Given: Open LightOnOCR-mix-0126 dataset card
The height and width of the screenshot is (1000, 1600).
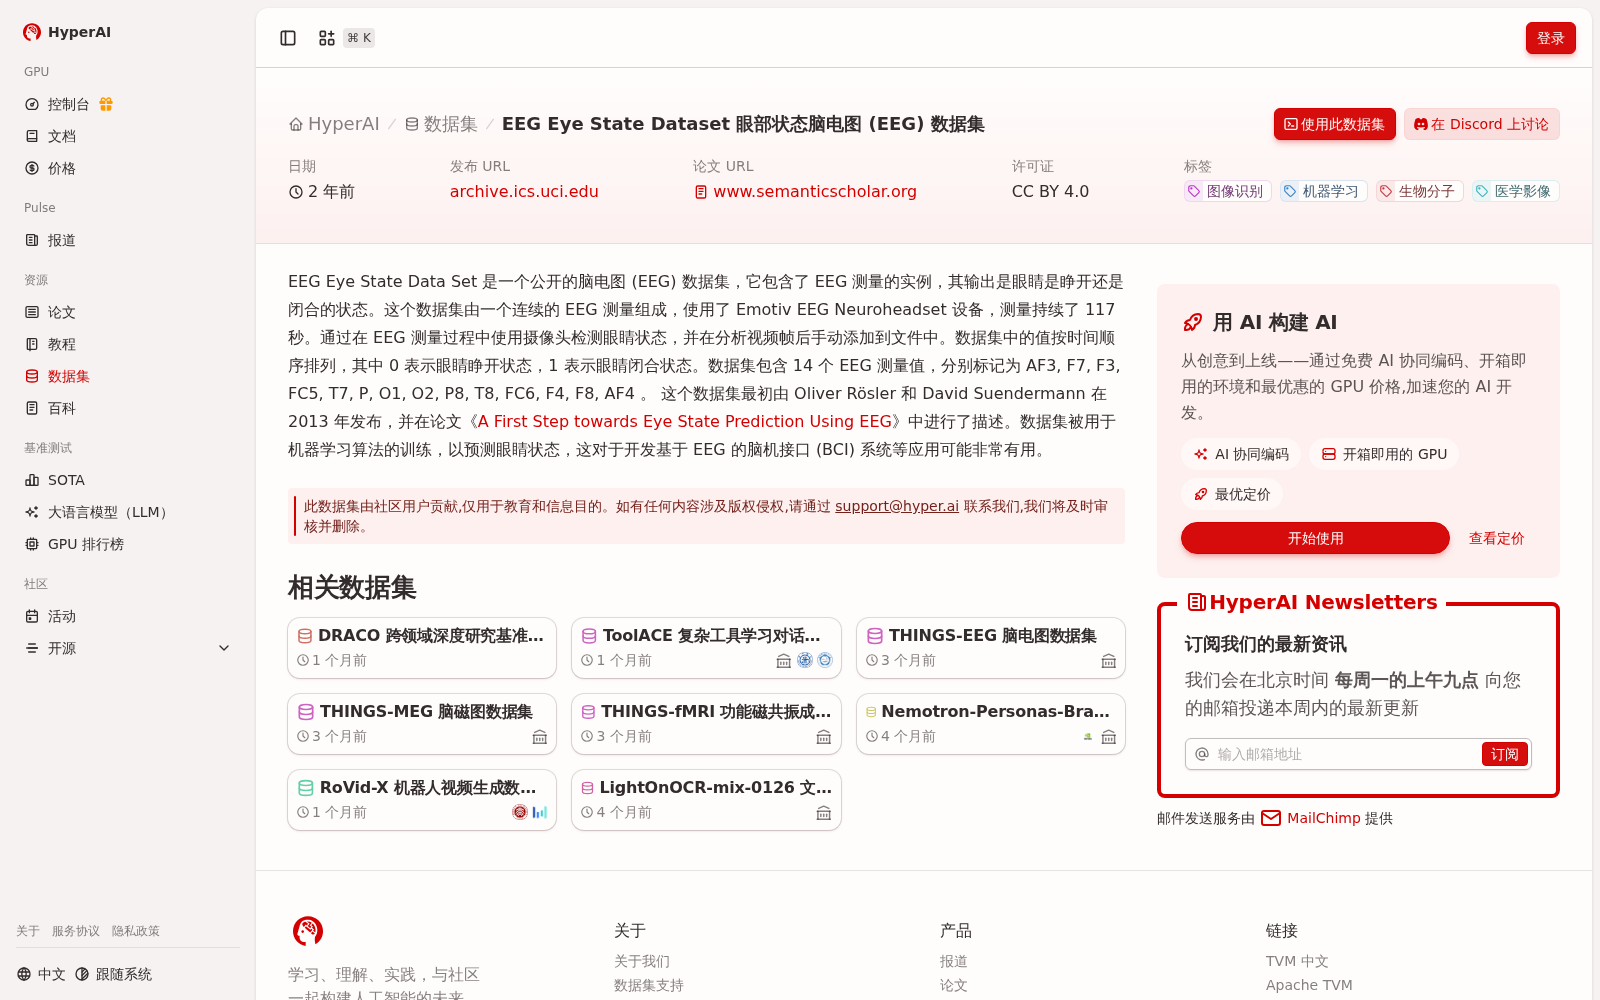Looking at the screenshot, I should (706, 800).
